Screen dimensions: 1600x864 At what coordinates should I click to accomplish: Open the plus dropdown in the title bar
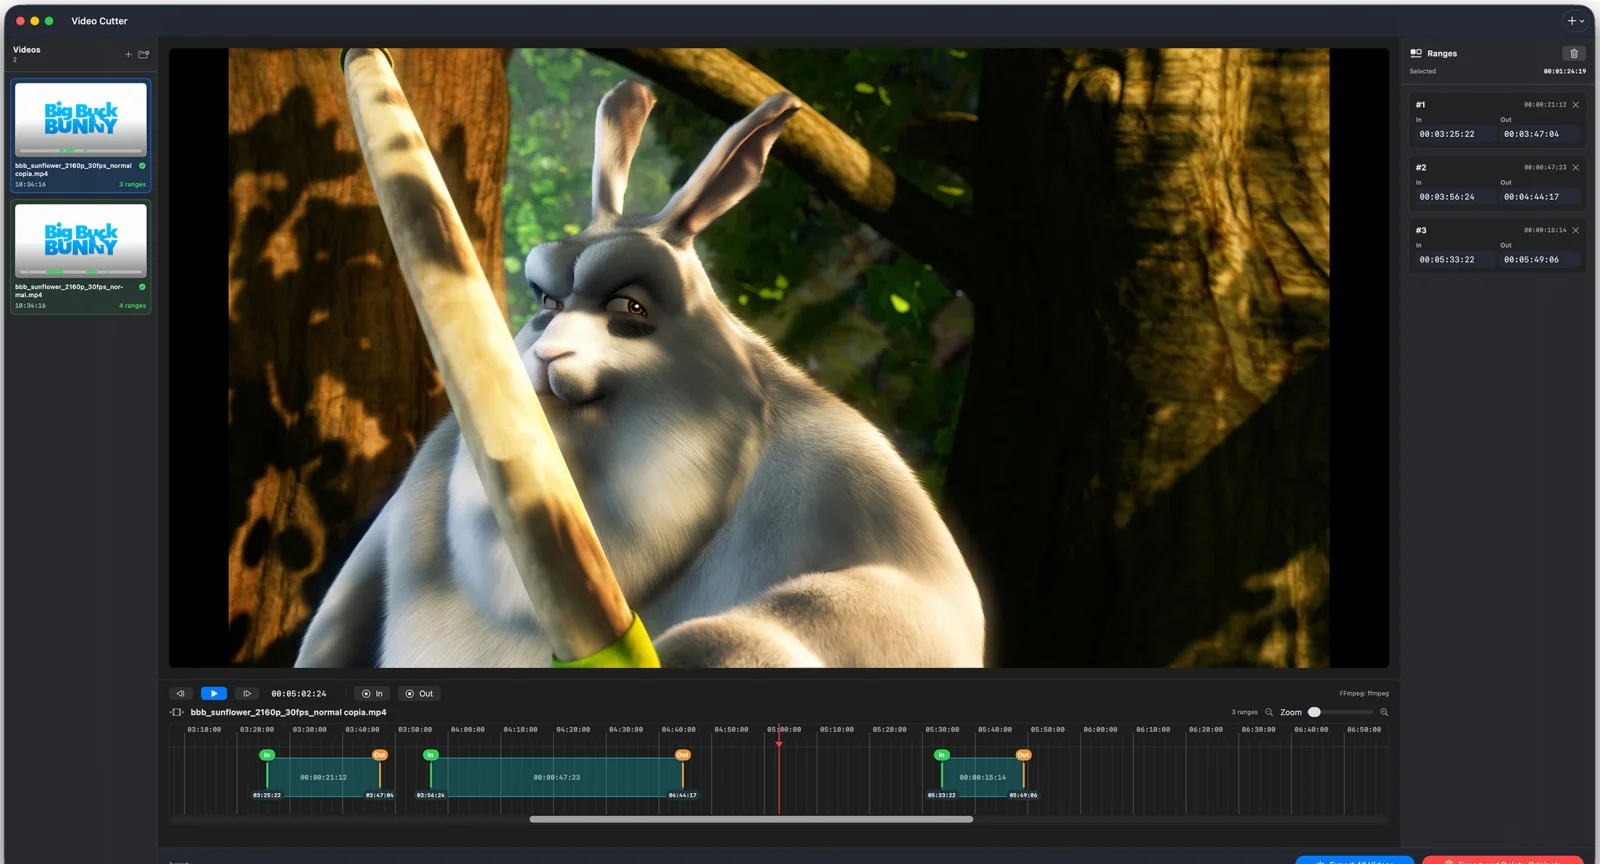click(x=1575, y=20)
